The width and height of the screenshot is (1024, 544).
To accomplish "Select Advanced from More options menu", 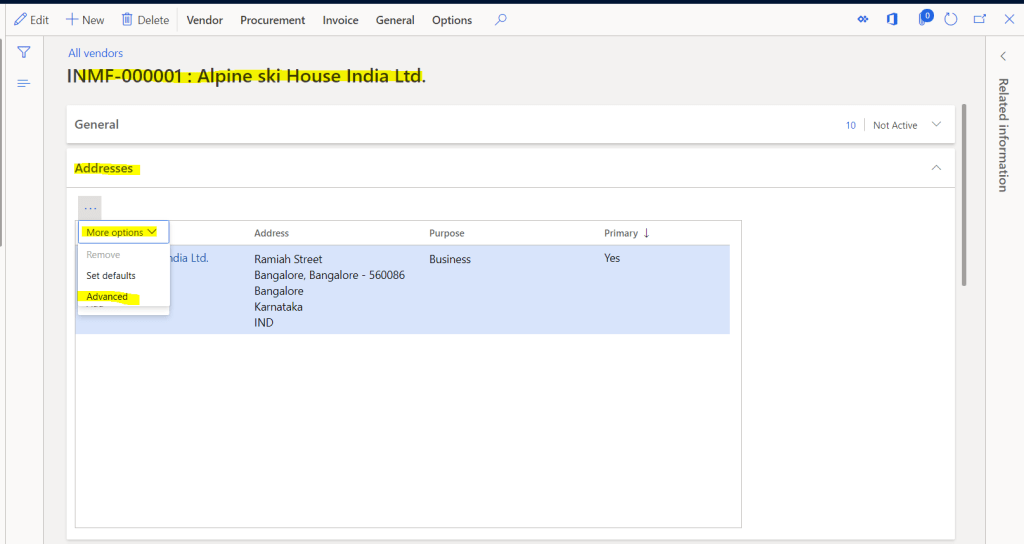I will pos(107,297).
